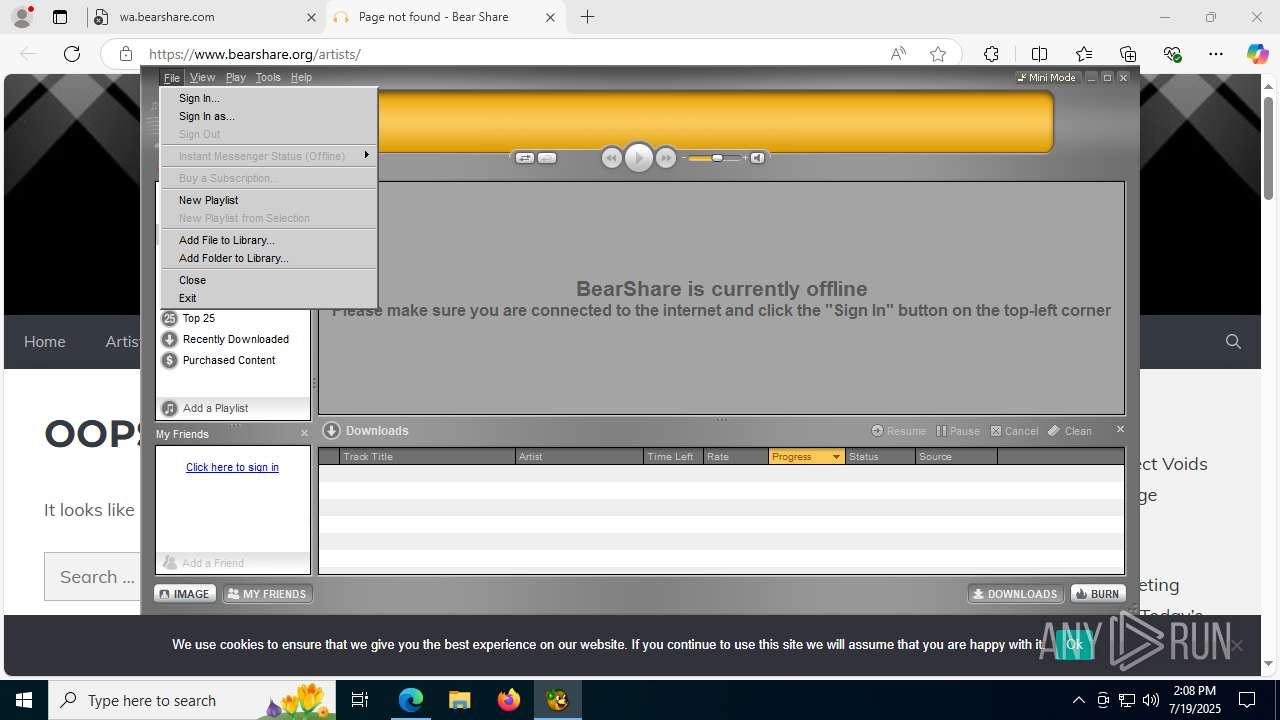Switch to the wa.bearshare.com tab
1280x720 pixels.
204,17
